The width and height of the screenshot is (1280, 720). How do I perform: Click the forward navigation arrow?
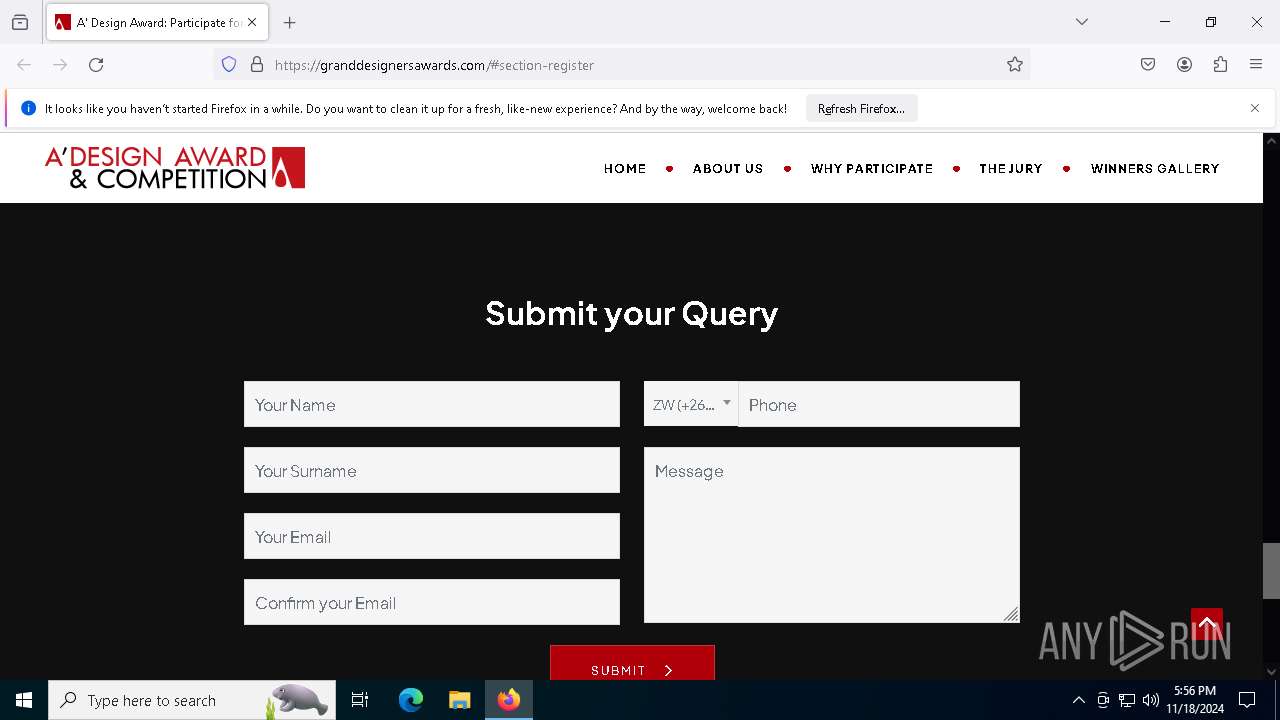60,65
